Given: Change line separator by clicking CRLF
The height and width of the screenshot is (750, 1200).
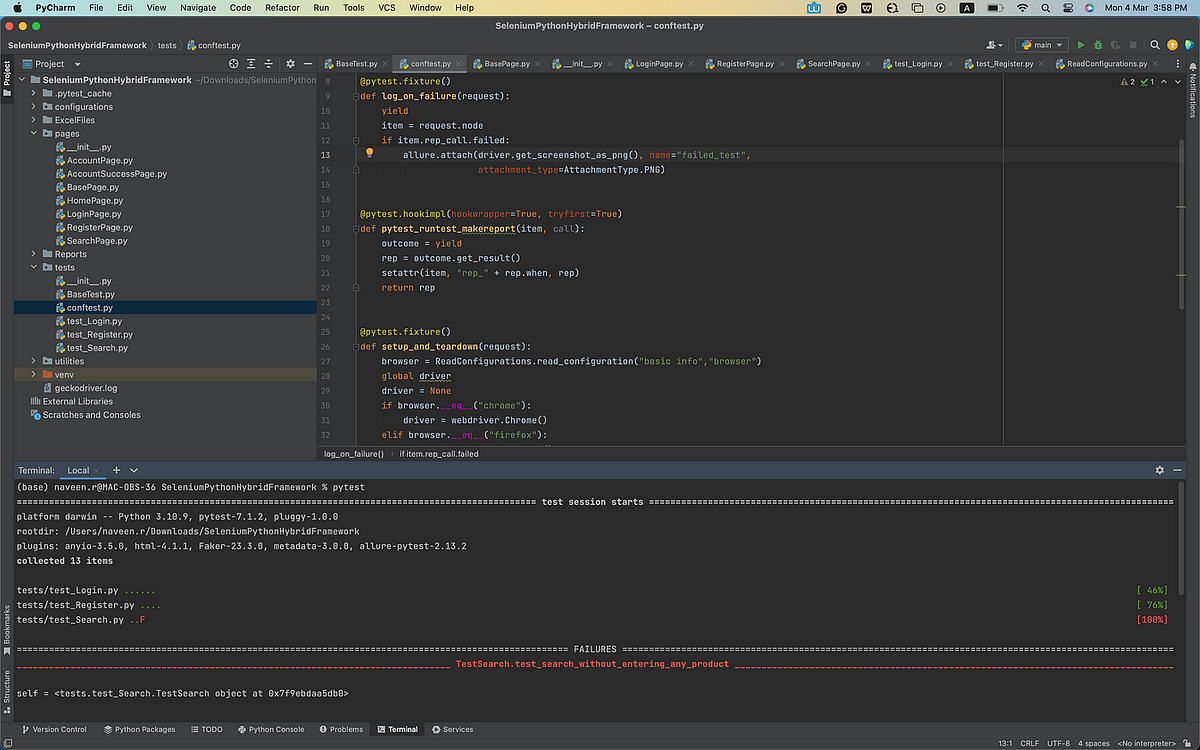Looking at the screenshot, I should tap(1029, 743).
